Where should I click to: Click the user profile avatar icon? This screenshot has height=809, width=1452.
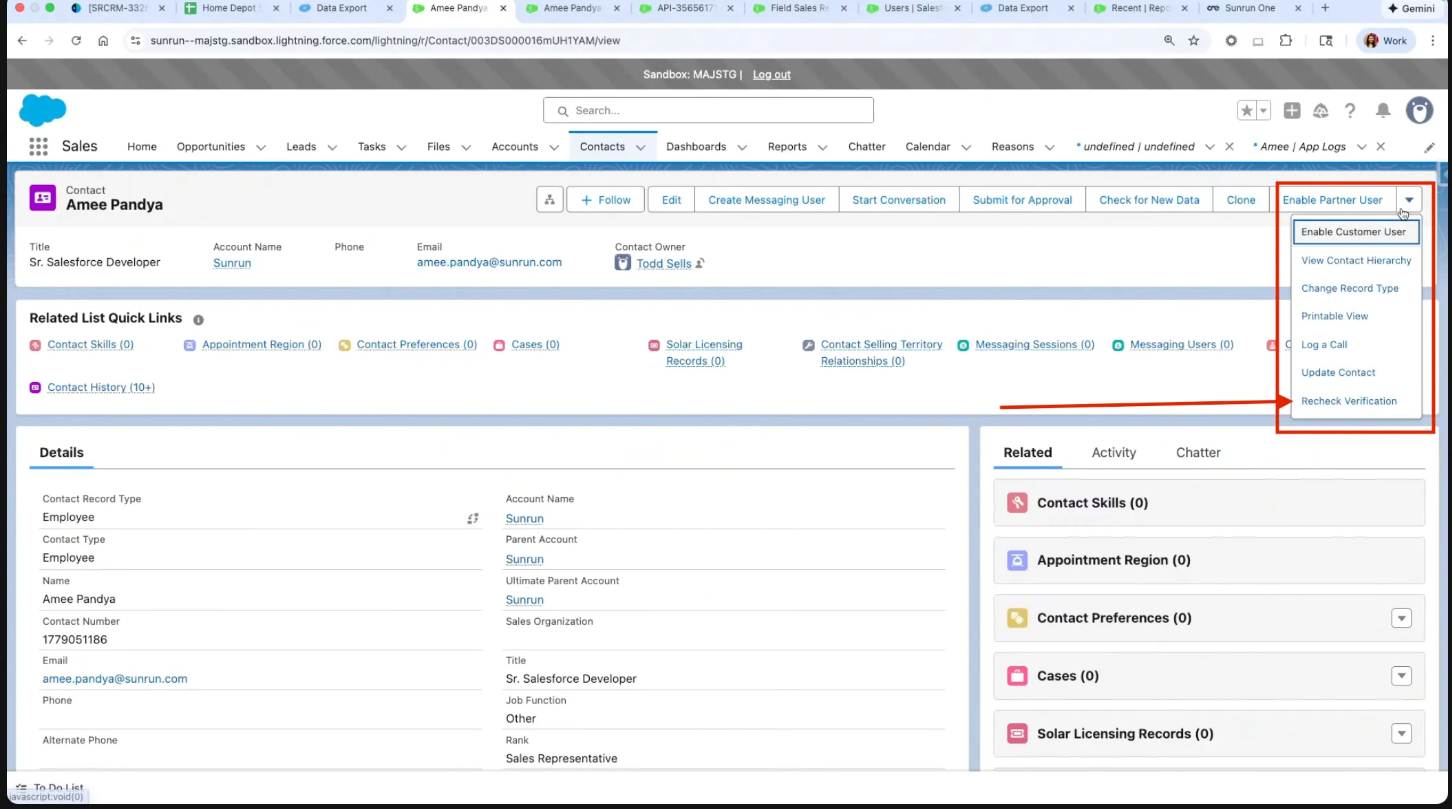pyautogui.click(x=1419, y=110)
